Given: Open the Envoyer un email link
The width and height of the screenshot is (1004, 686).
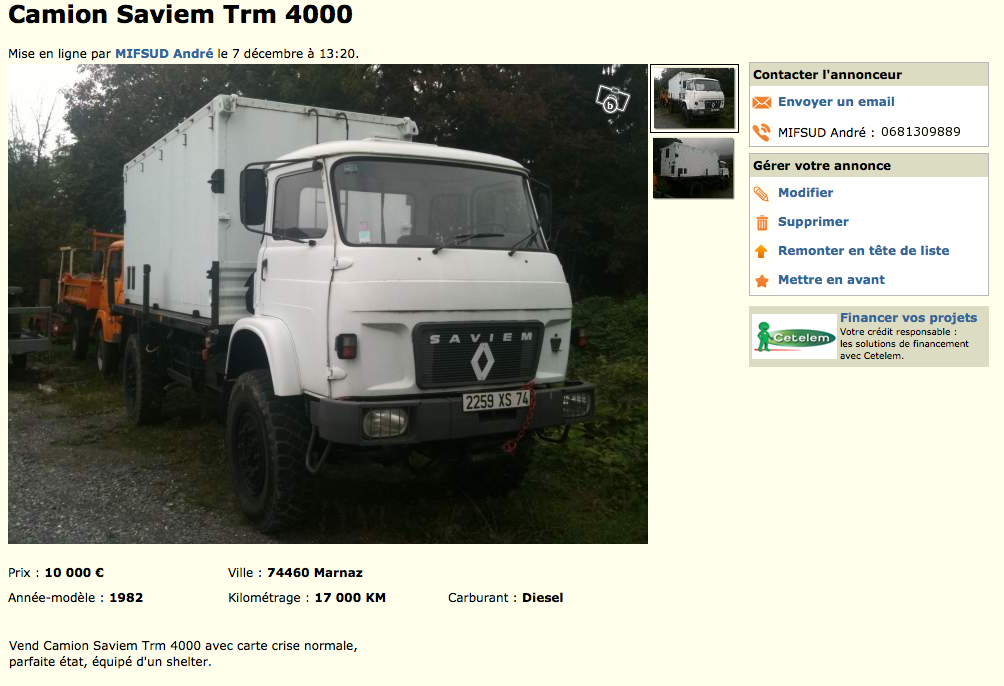Looking at the screenshot, I should 836,102.
